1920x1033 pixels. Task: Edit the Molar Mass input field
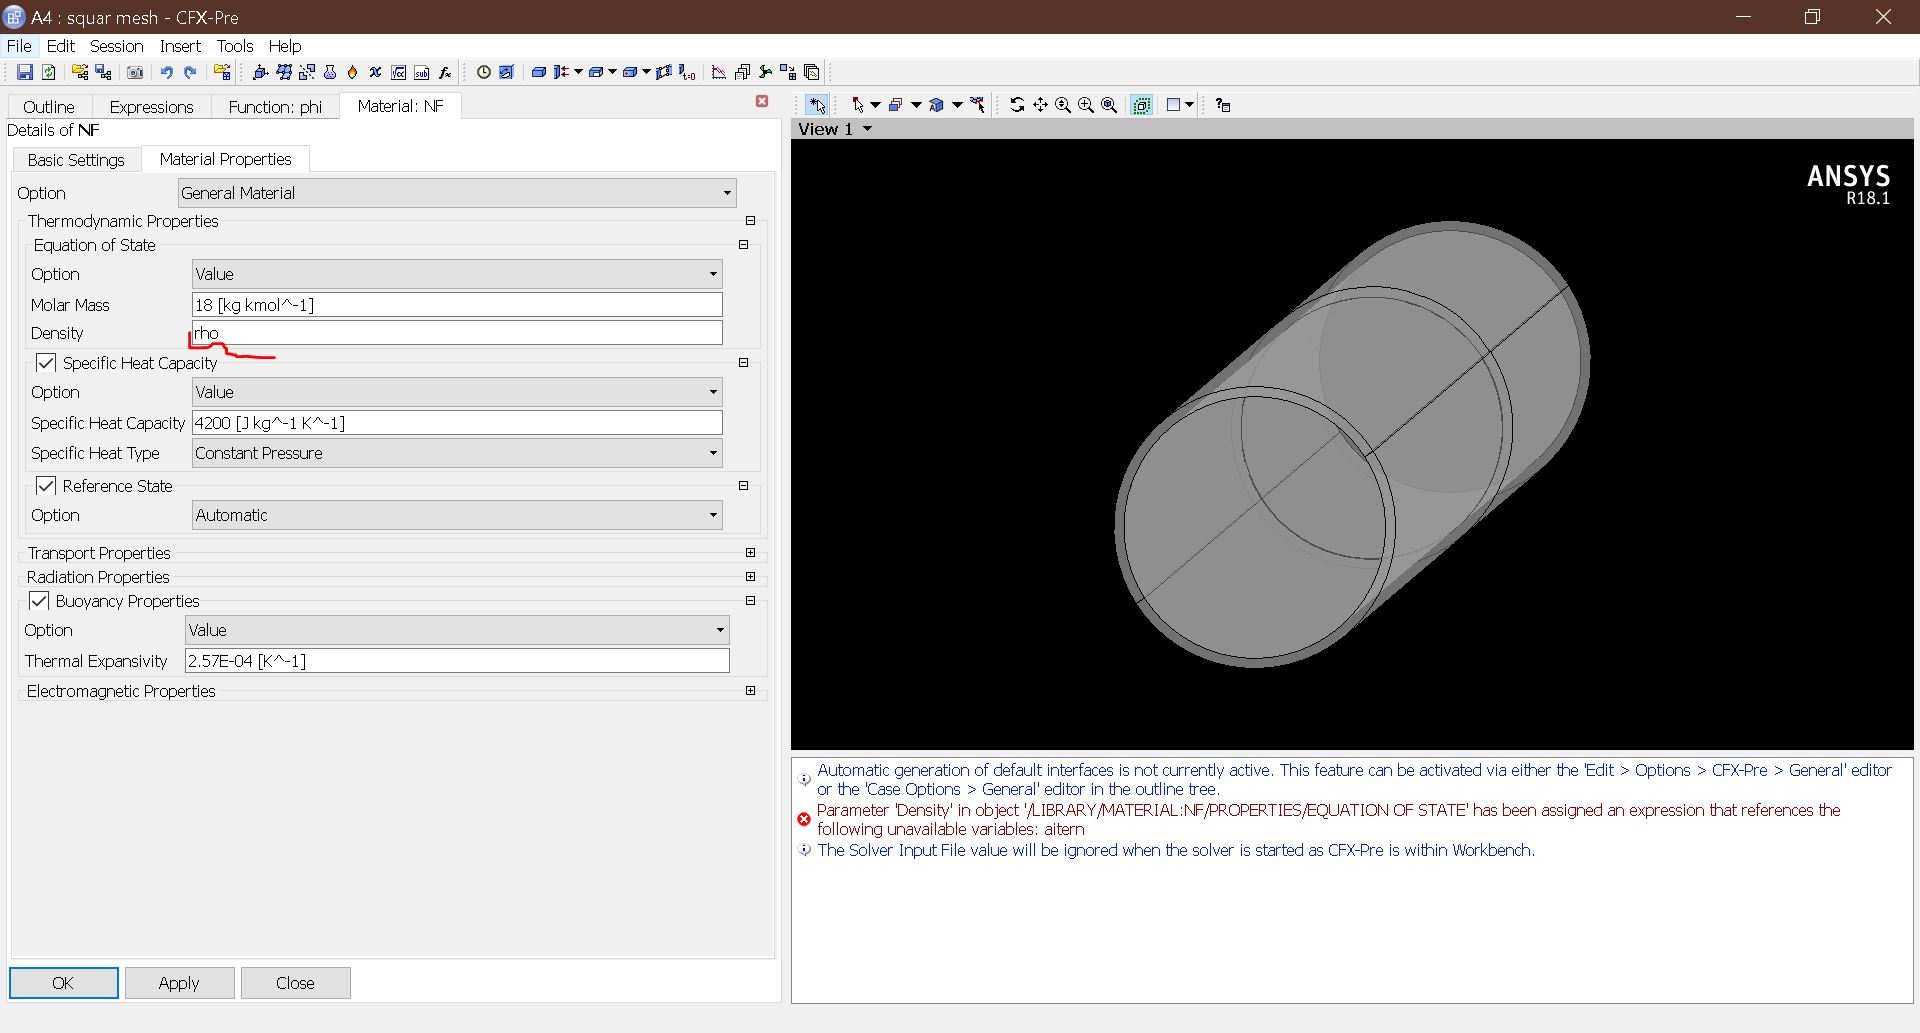[x=455, y=304]
